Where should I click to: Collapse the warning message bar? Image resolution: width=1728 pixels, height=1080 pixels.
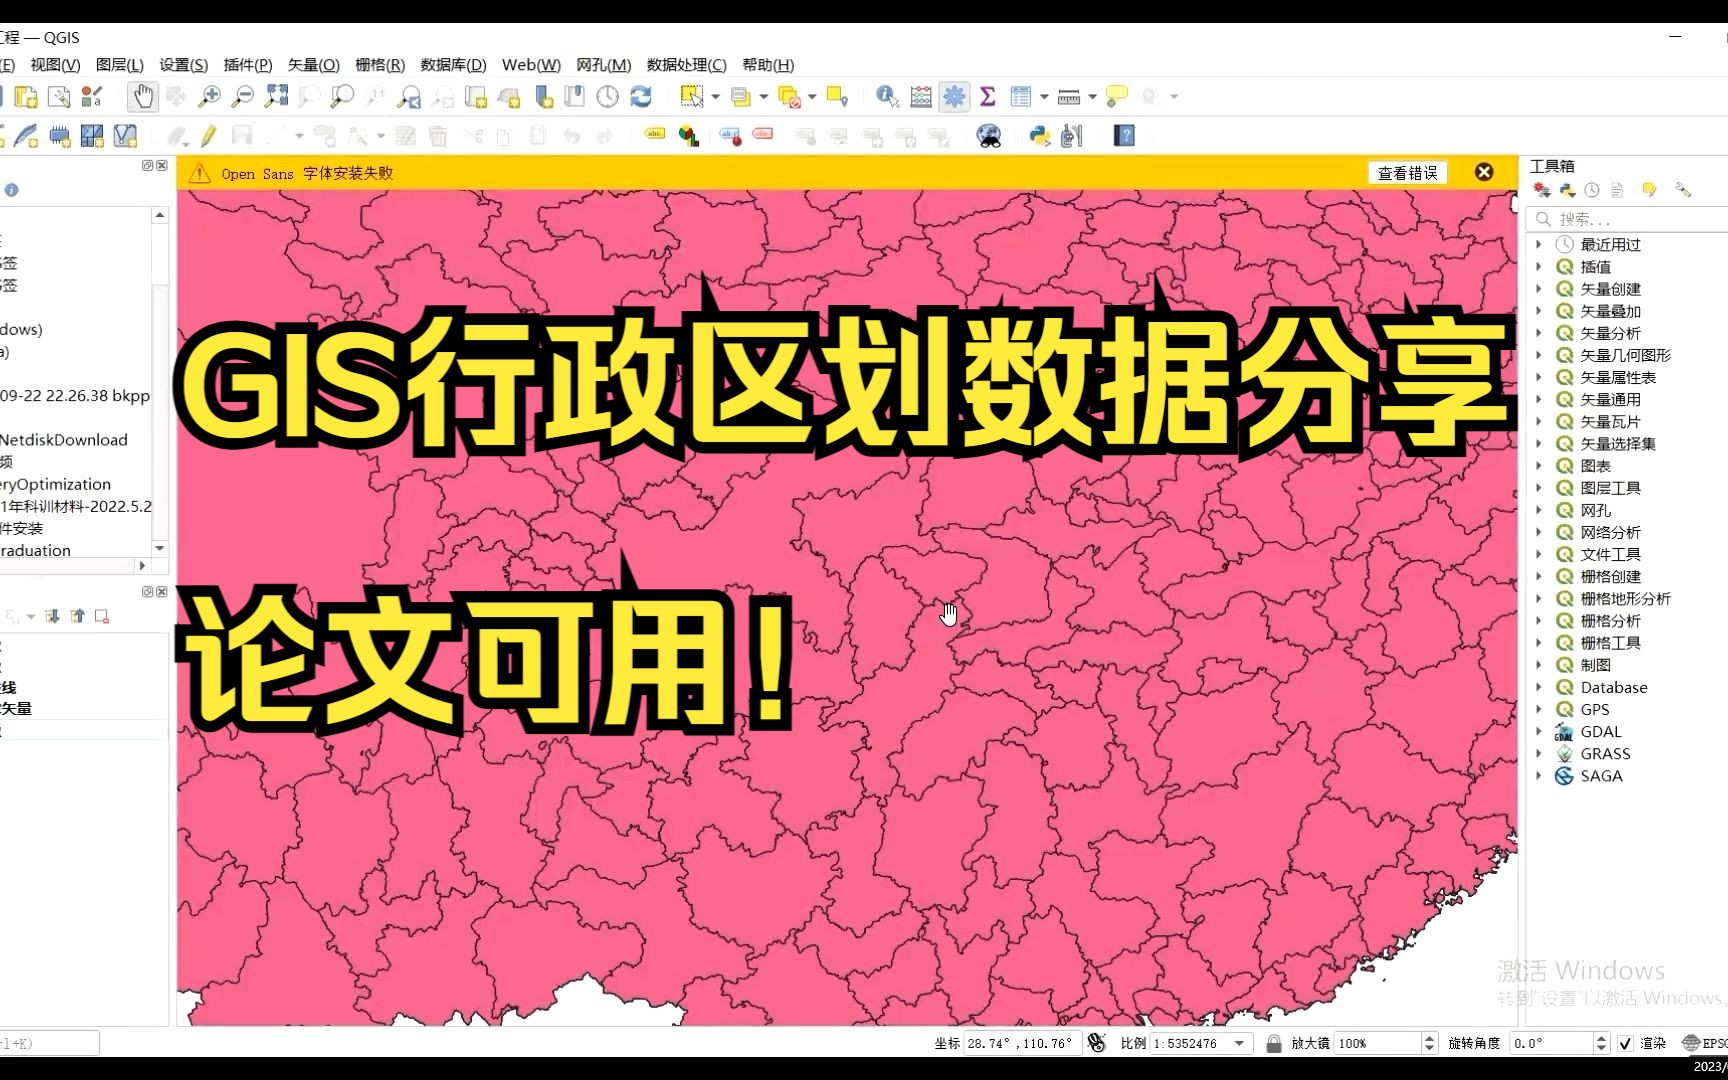[x=1484, y=171]
